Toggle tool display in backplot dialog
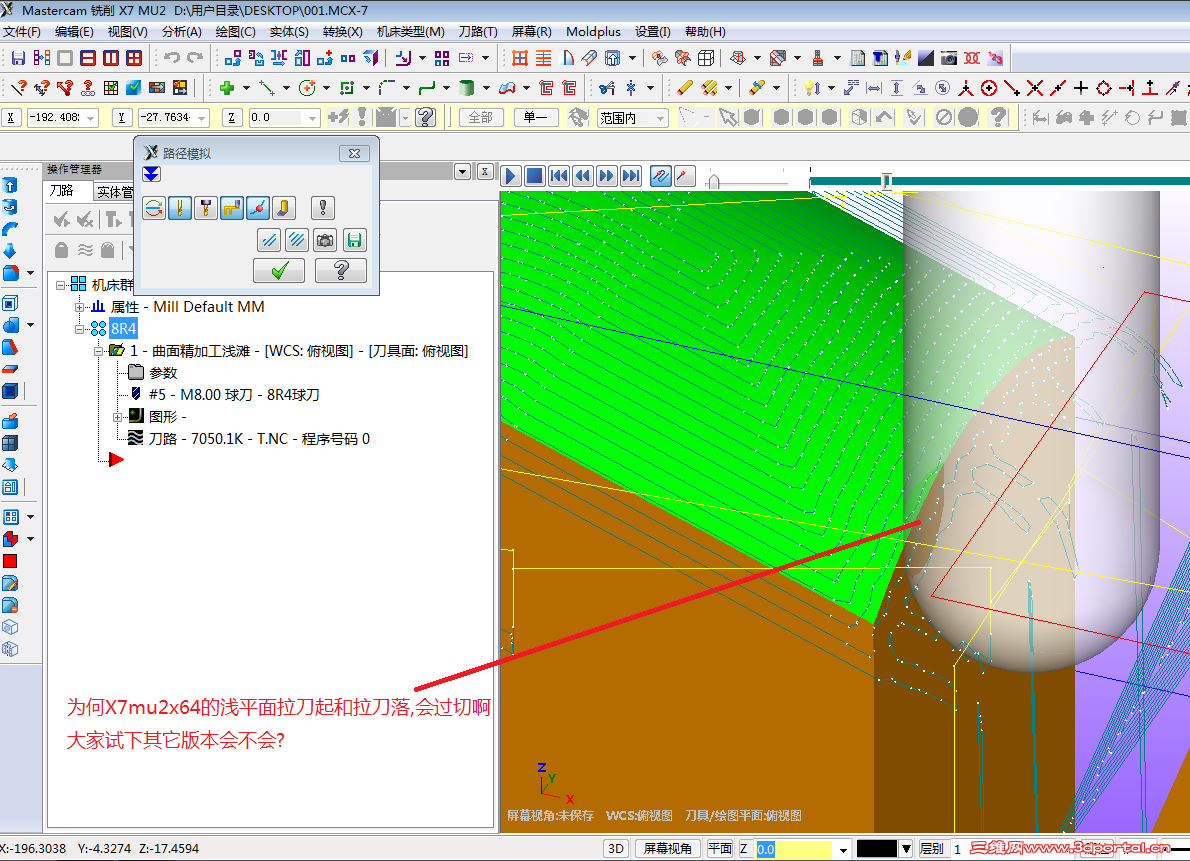The width and height of the screenshot is (1190, 861). 180,207
